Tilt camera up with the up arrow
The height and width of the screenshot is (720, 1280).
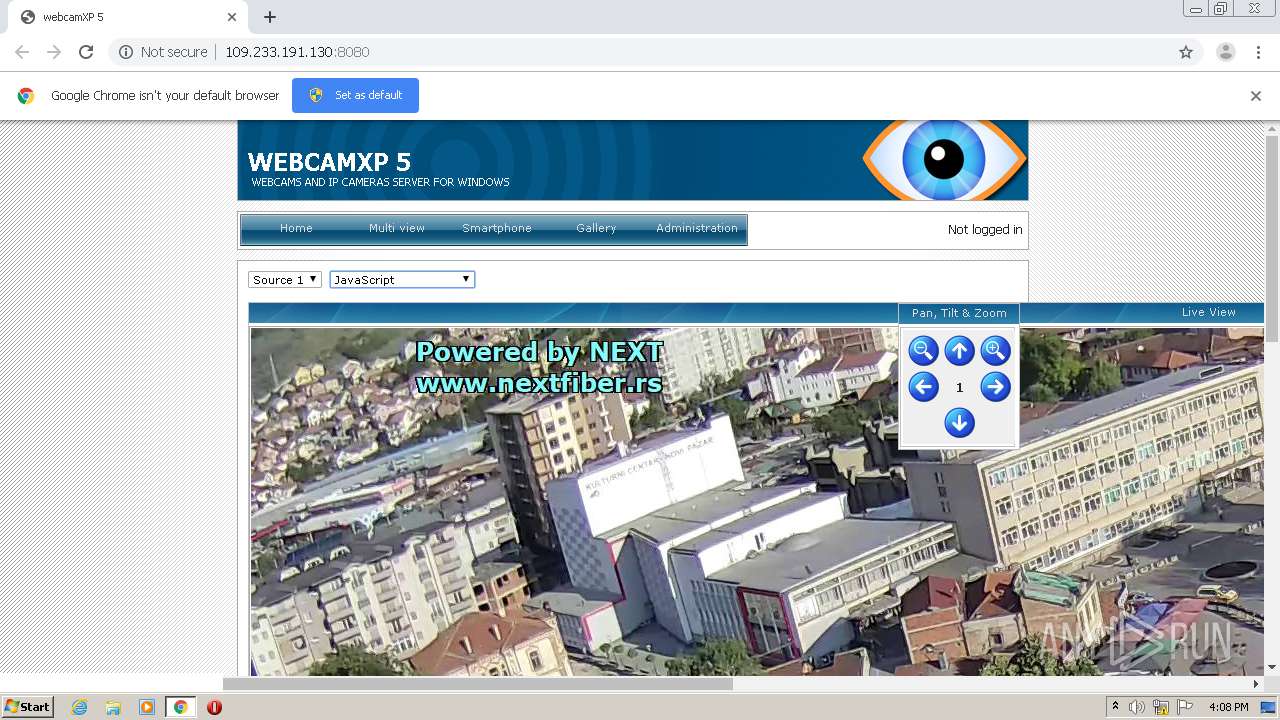click(x=959, y=351)
